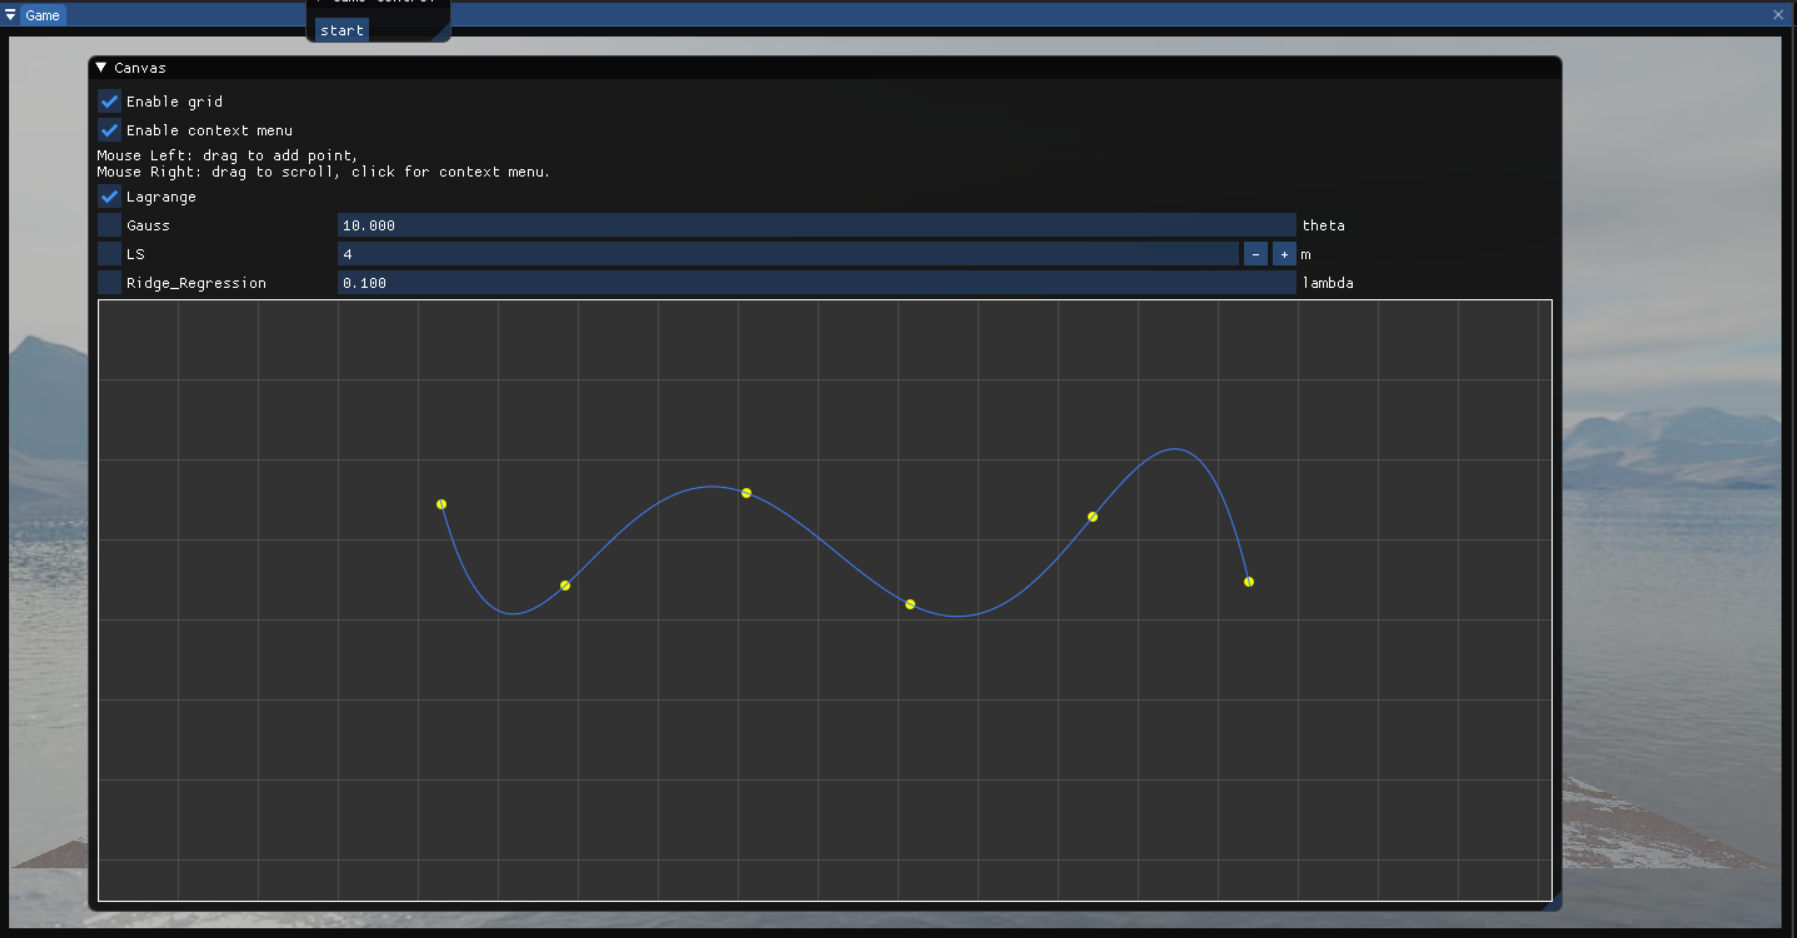Image resolution: width=1797 pixels, height=938 pixels.
Task: Click the start button
Action: [342, 30]
